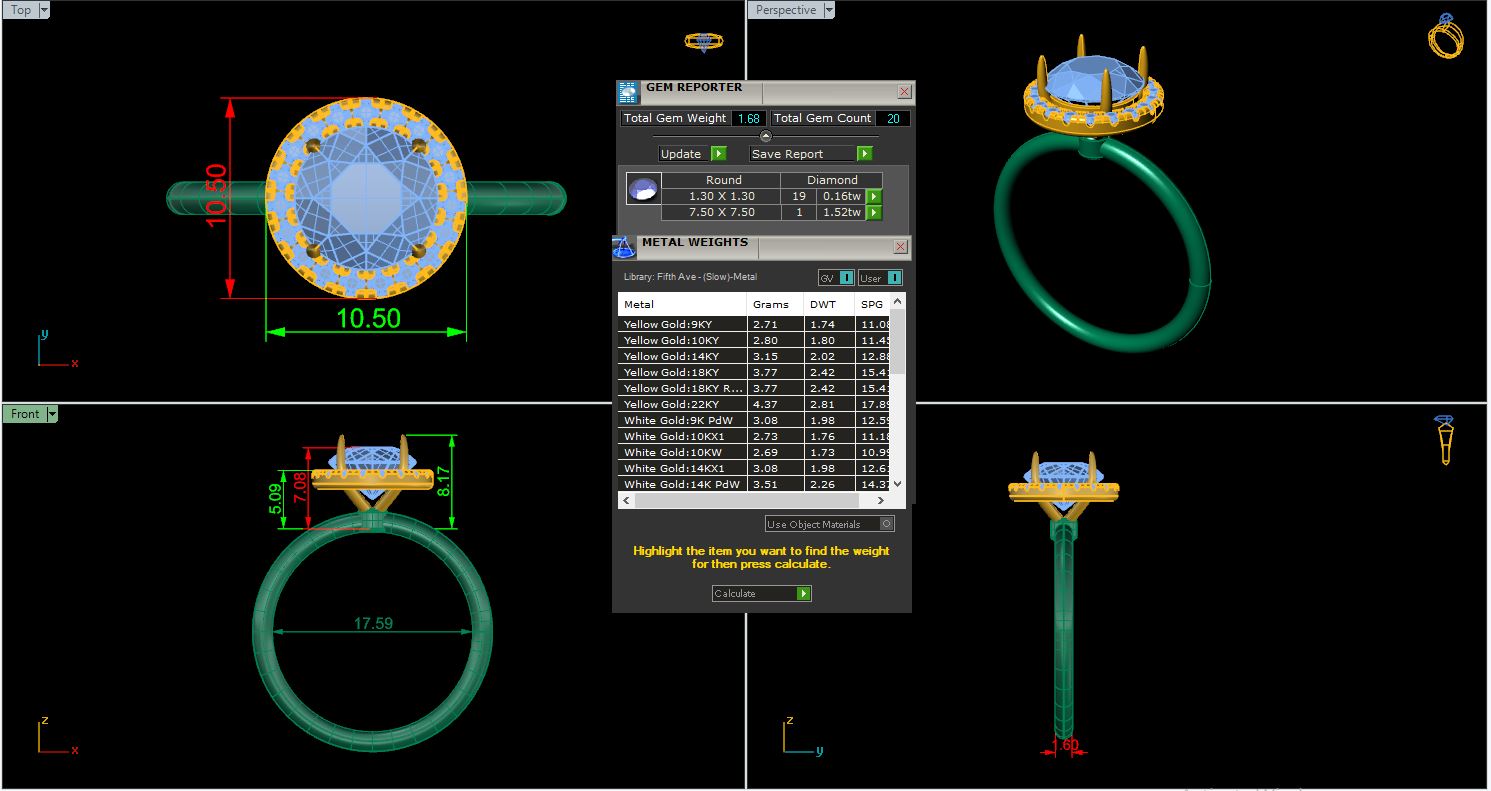Click the Calculate green arrow icon
The height and width of the screenshot is (791, 1491).
(x=803, y=594)
